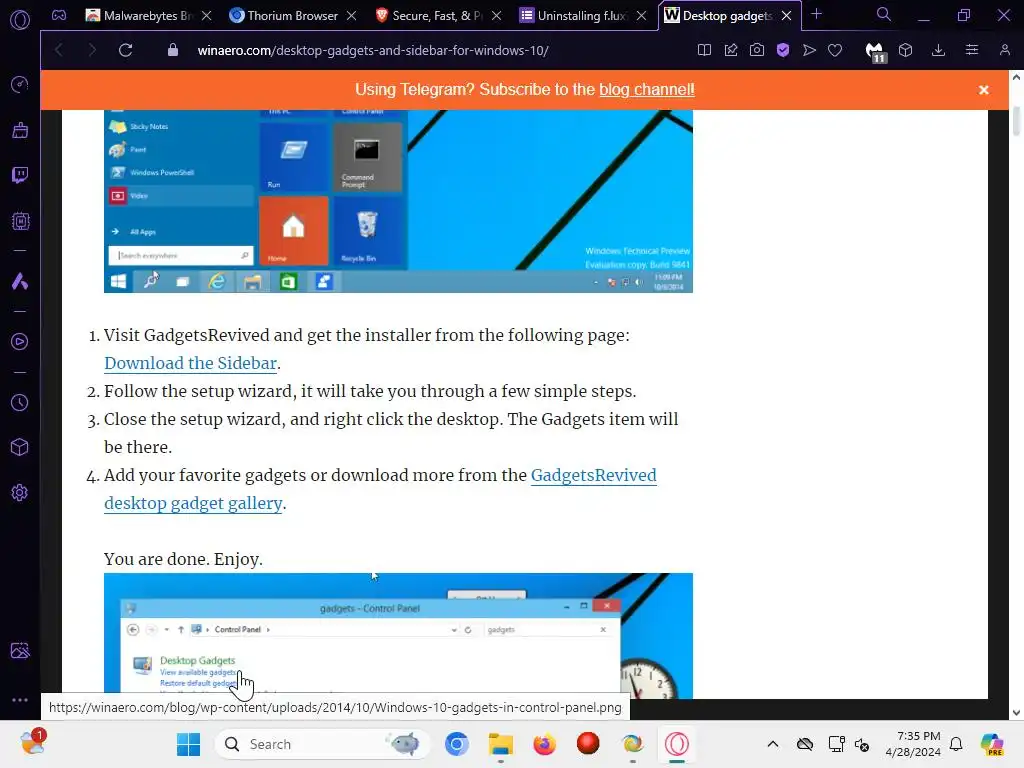The image size is (1024, 768).
Task: Open the GadgetsRevived link
Action: point(594,475)
